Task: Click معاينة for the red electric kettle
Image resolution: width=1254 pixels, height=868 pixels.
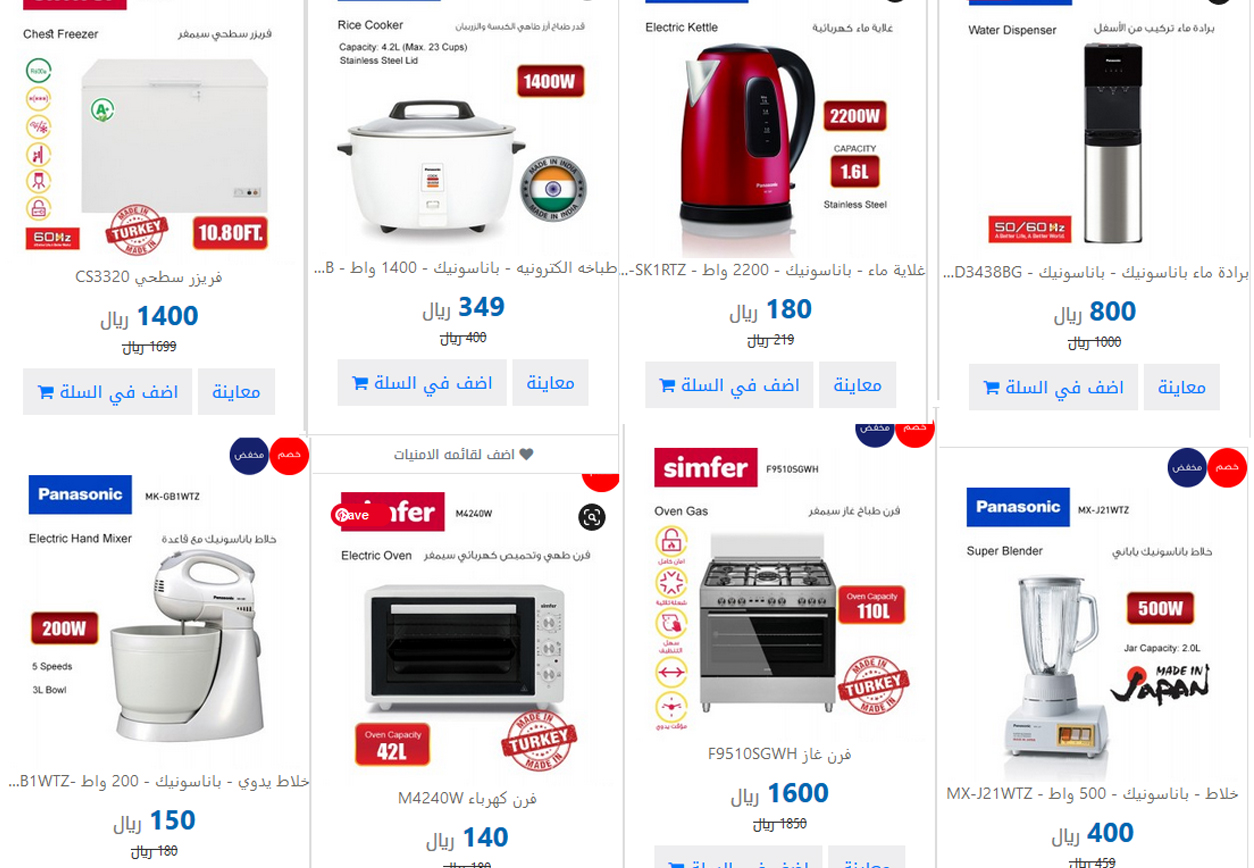Action: 857,385
